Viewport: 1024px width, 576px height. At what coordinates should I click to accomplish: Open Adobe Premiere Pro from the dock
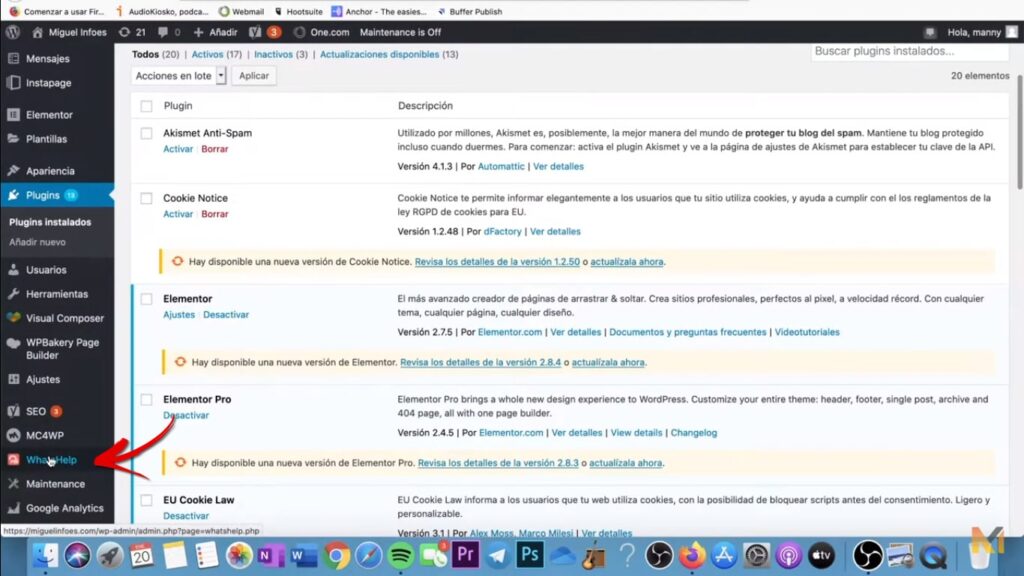465,556
